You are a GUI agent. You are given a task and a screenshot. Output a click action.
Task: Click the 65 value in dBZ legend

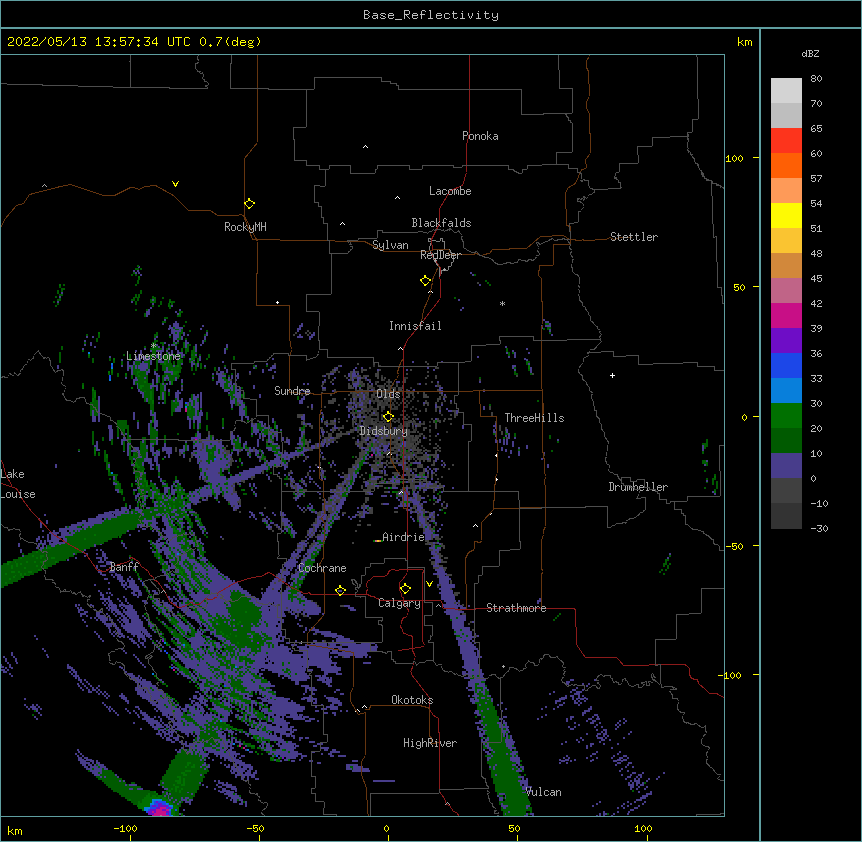[x=816, y=128]
